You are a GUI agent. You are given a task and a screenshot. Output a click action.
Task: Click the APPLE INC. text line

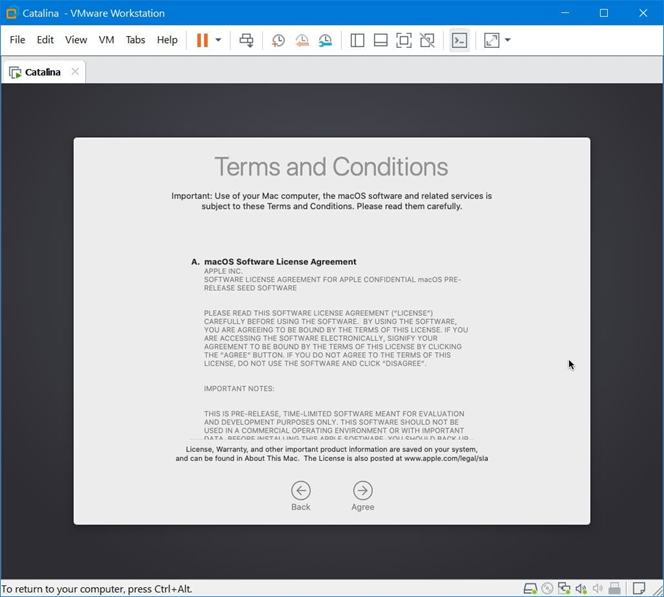[x=223, y=271]
